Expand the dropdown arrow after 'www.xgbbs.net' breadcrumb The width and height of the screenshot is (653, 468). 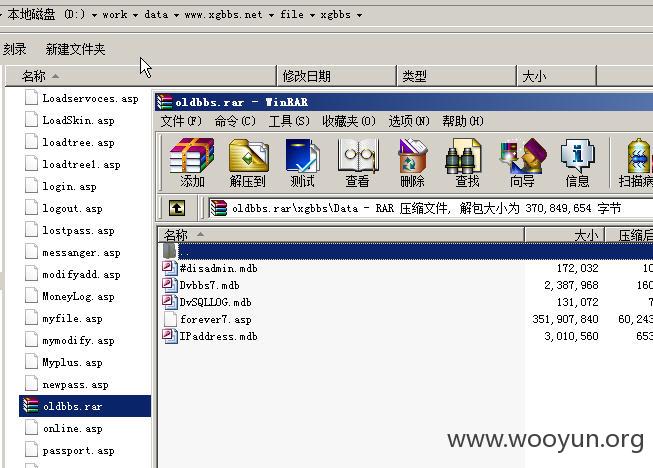[x=271, y=15]
